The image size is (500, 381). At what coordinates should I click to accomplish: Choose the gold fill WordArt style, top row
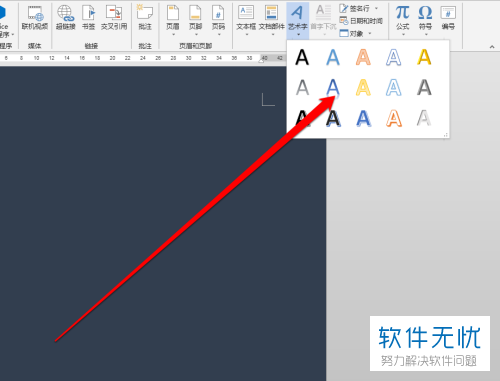point(424,57)
